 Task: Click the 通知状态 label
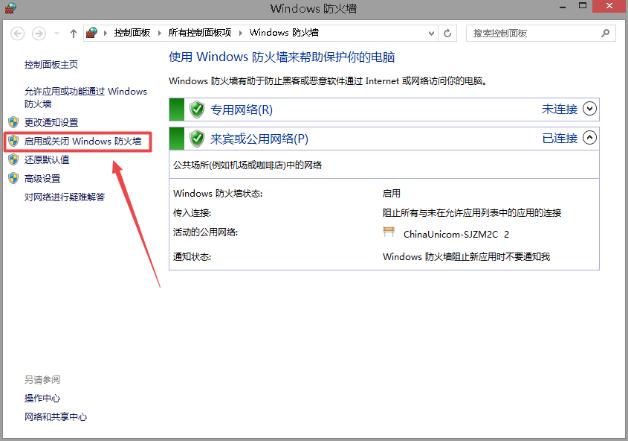pyautogui.click(x=192, y=257)
